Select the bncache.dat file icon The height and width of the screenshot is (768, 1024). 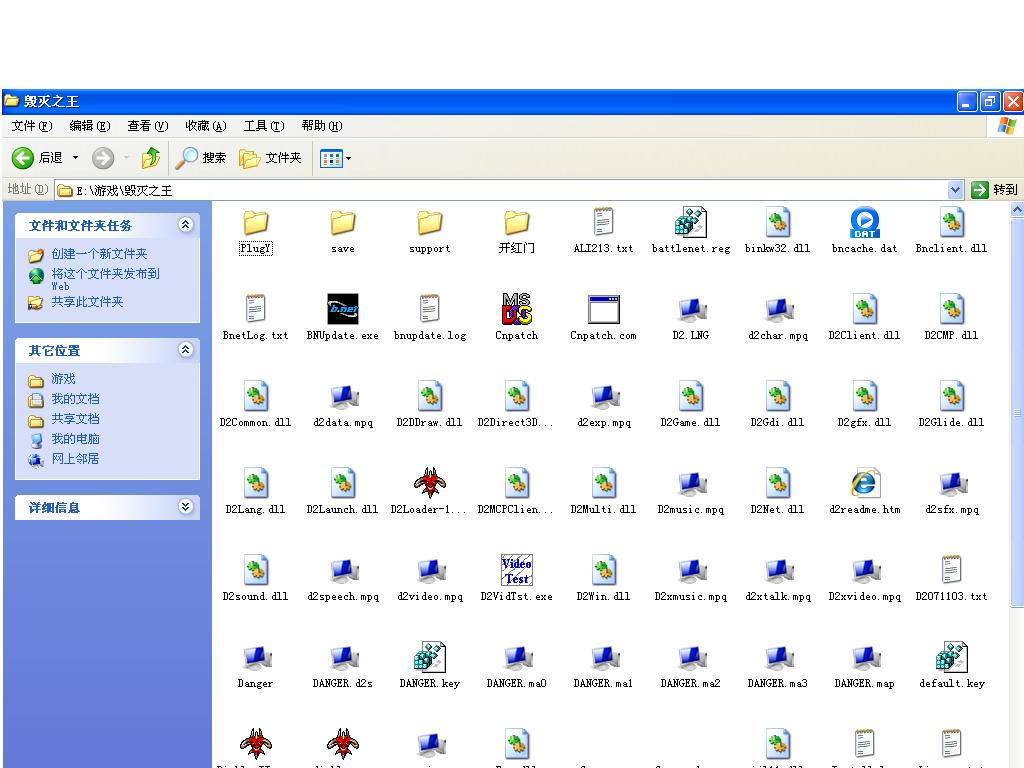pyautogui.click(x=864, y=223)
